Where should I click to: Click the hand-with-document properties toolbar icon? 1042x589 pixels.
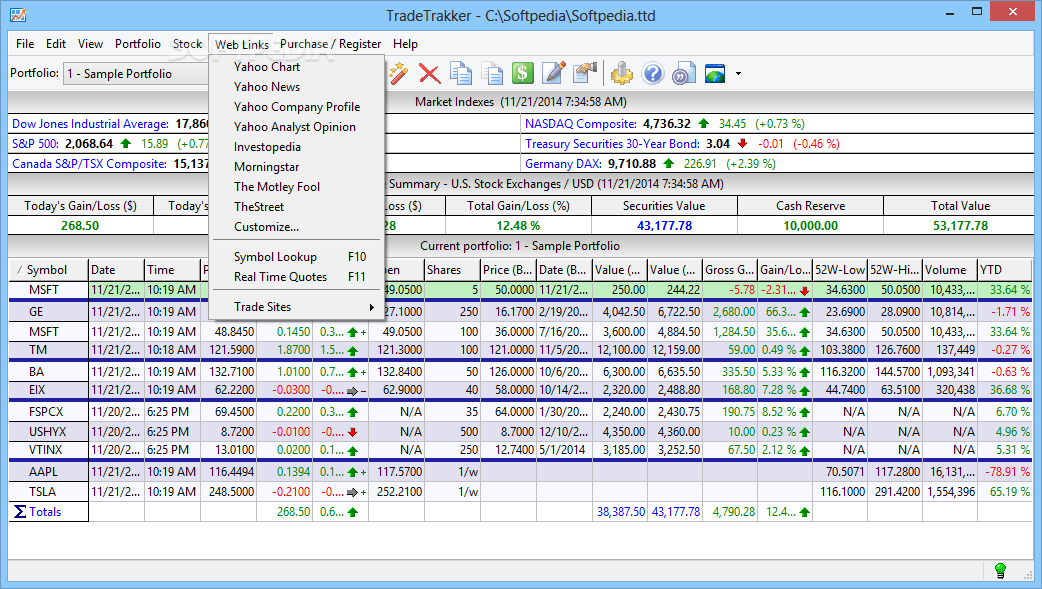coord(585,73)
